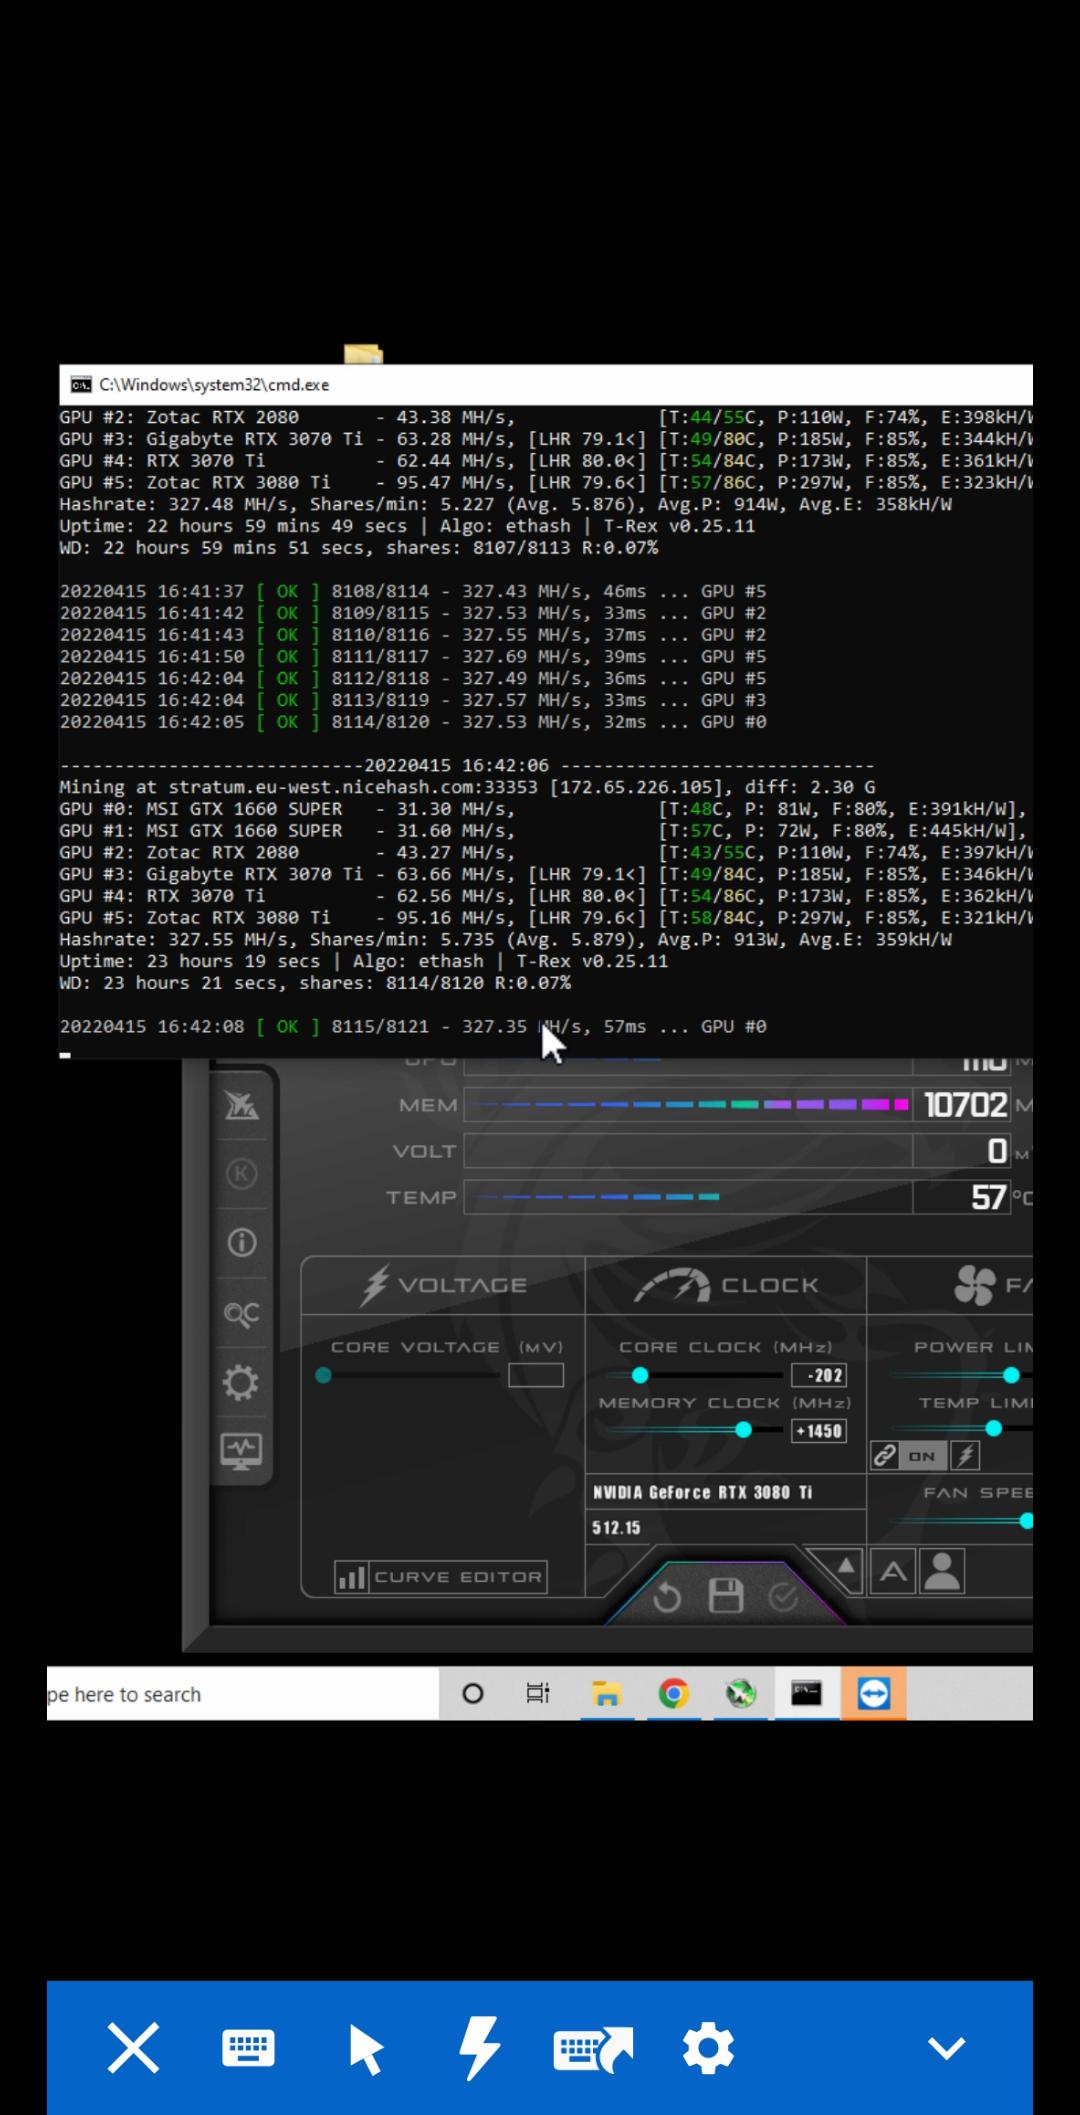Click the VOLT value 0 readout
The height and width of the screenshot is (2115, 1080).
[x=997, y=1151]
